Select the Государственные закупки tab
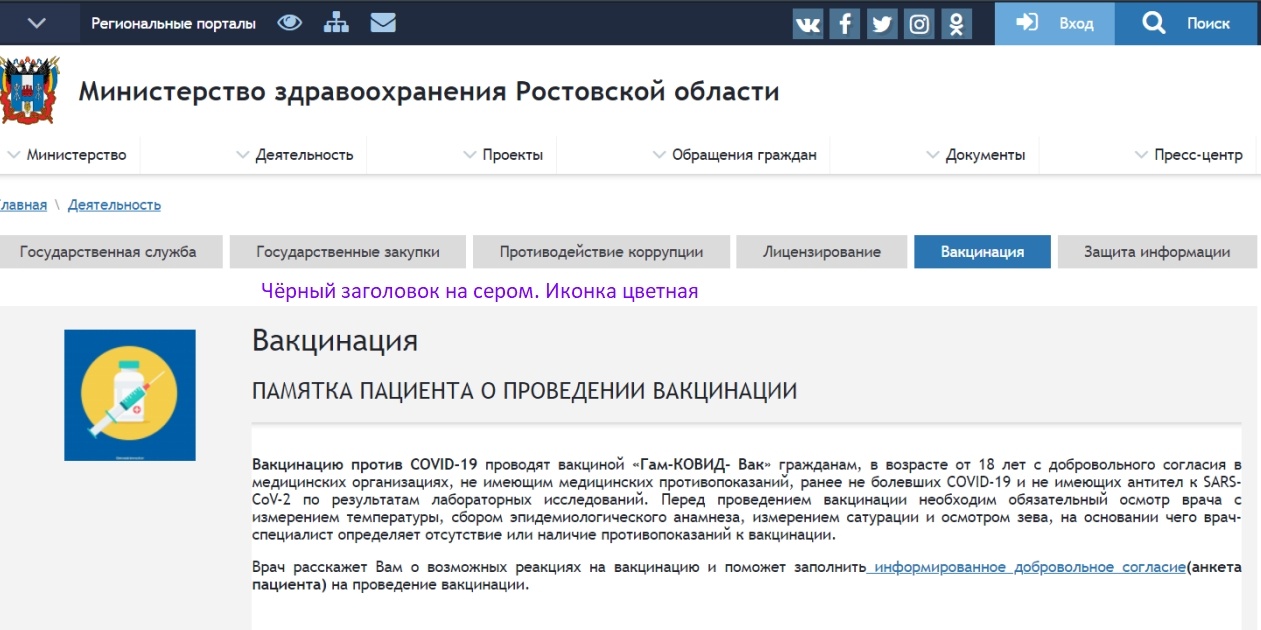 pos(347,252)
